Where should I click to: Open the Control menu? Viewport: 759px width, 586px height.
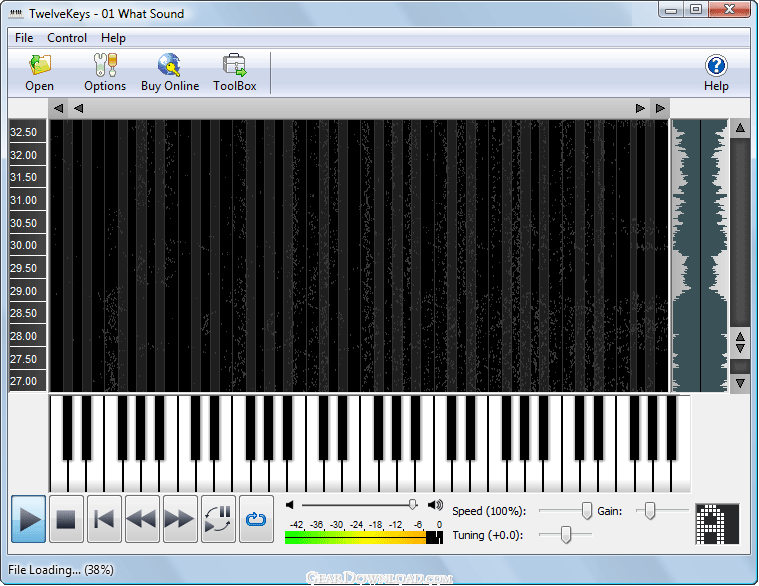click(x=67, y=38)
